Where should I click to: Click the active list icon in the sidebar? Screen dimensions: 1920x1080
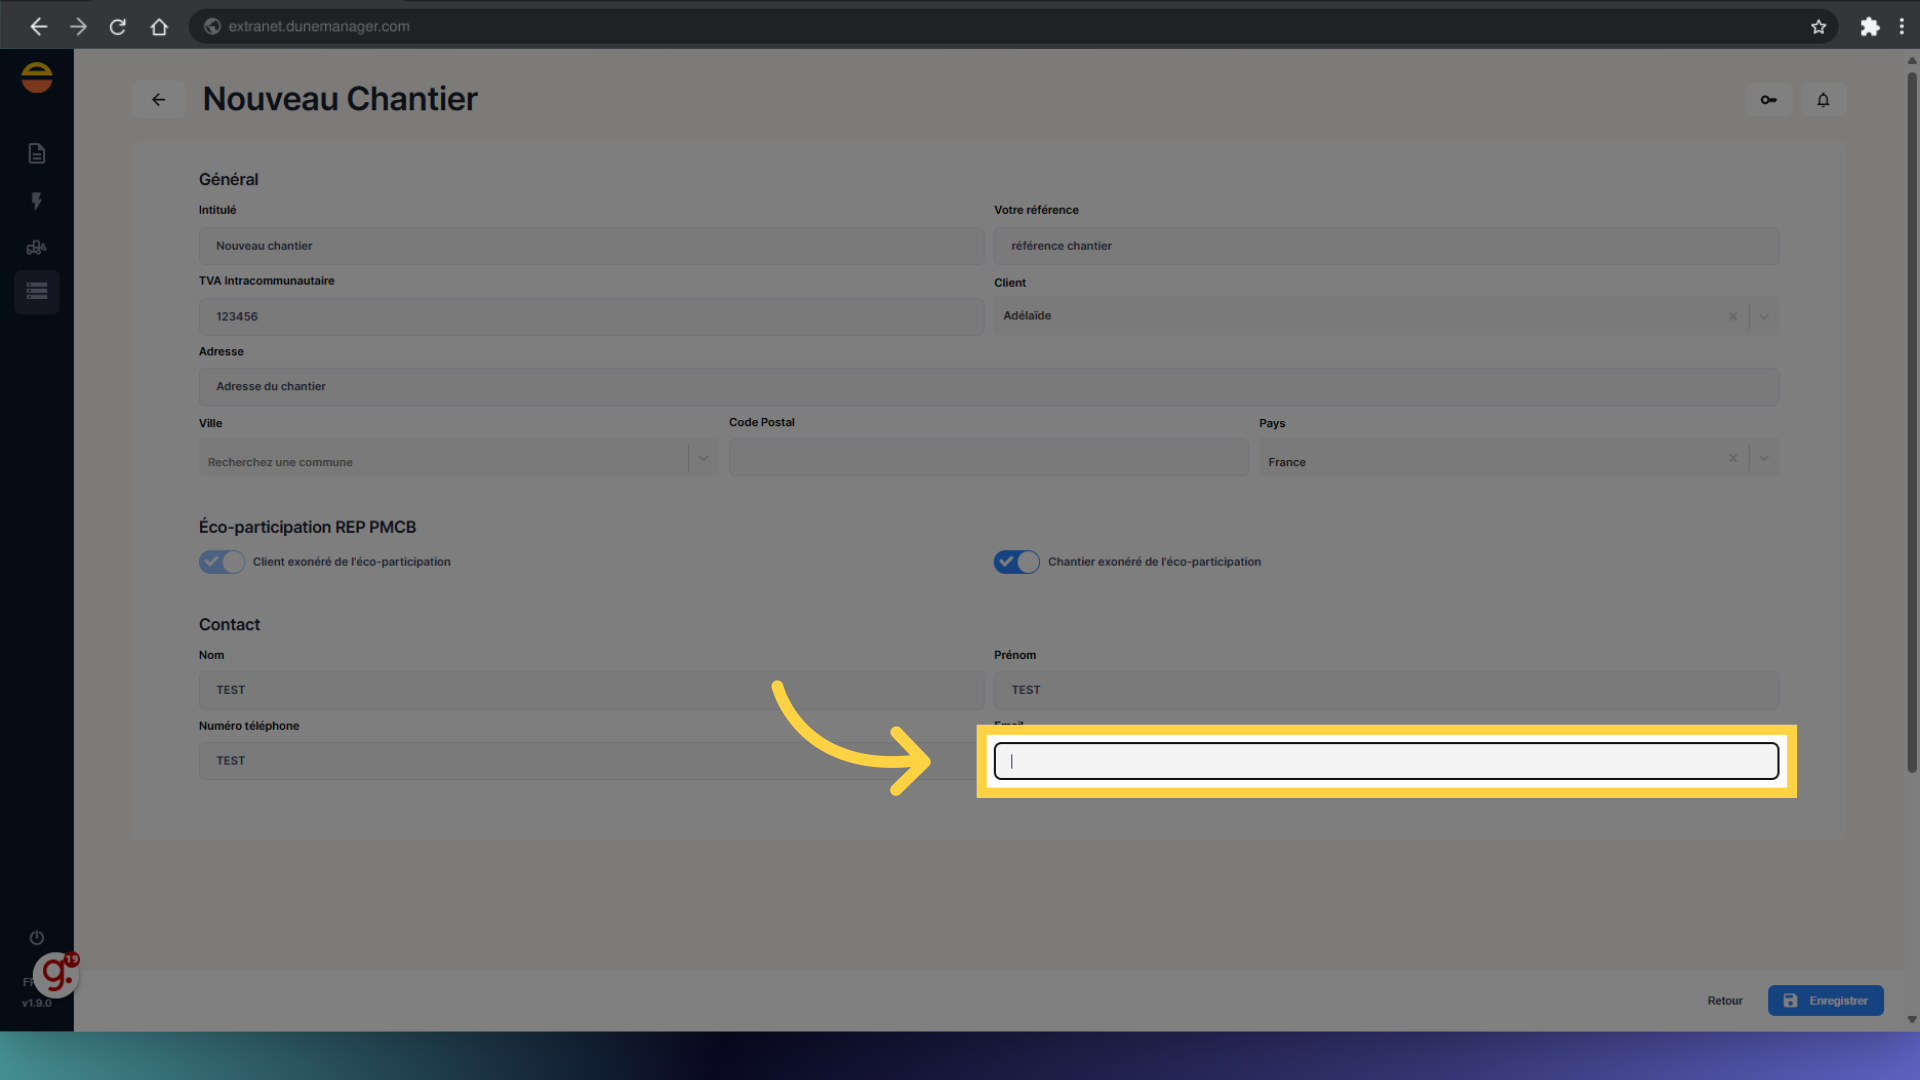[x=37, y=292]
